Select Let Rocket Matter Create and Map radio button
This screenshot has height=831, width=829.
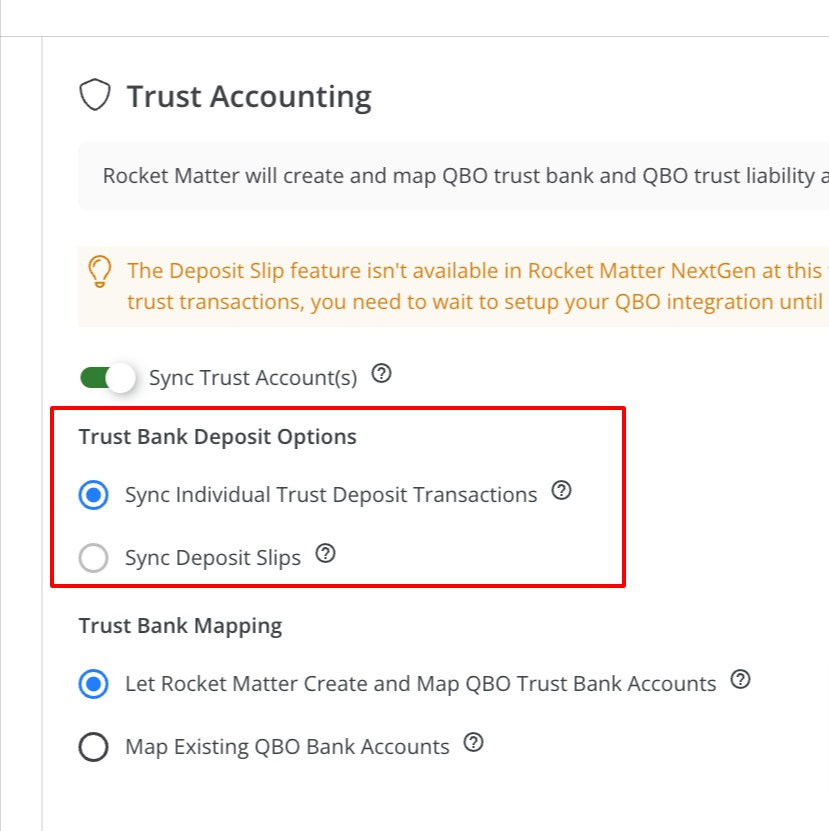[94, 684]
